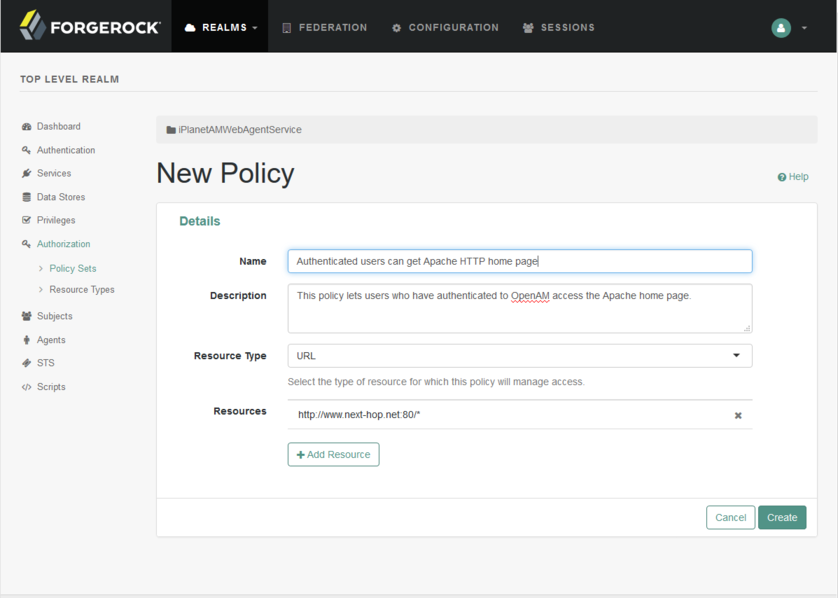Click the Subjects group icon
Screen dimensions: 838x598
25,315
